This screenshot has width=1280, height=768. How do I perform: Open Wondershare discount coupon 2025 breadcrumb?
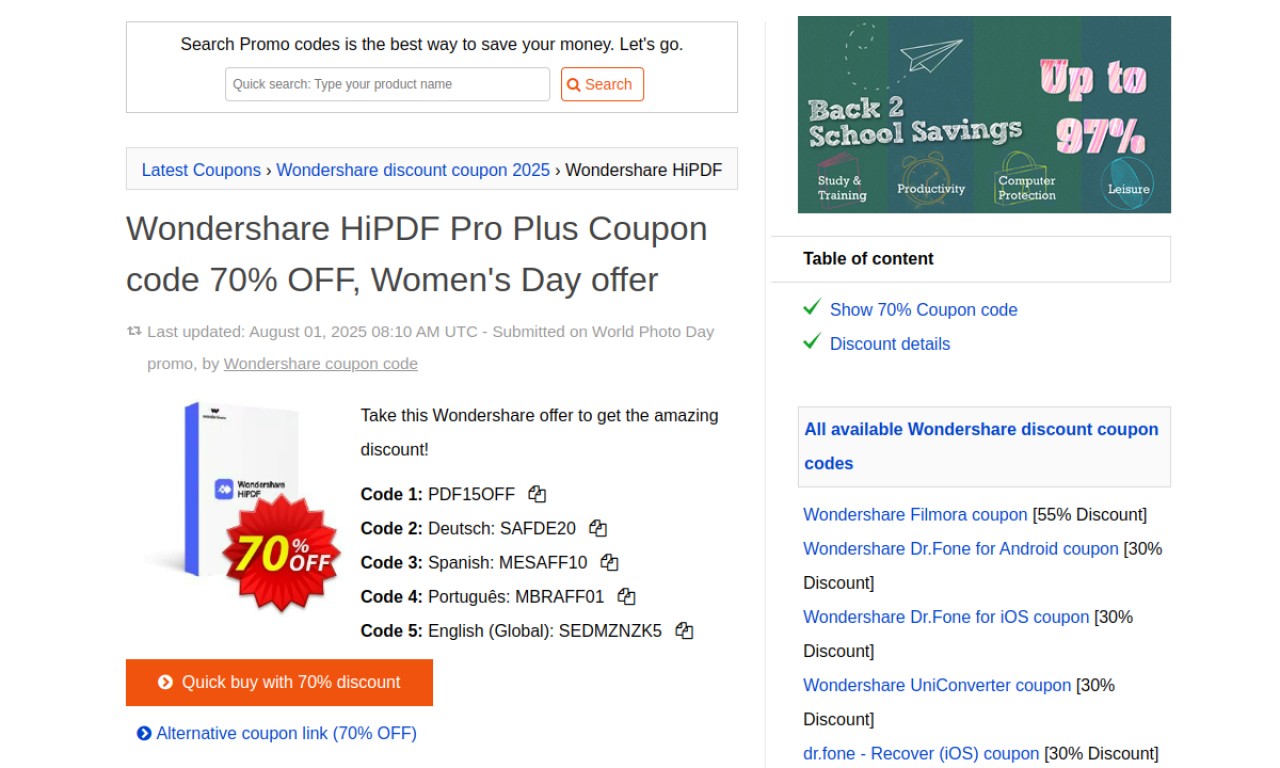[413, 170]
